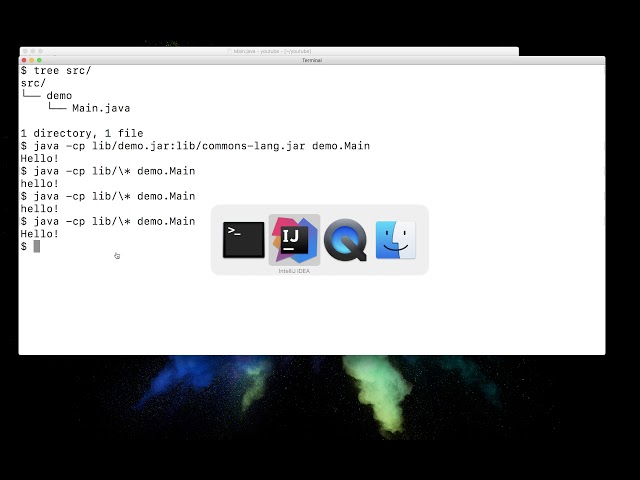Zoom the Terminal window with the green button
Image resolution: width=640 pixels, height=480 pixels.
click(41, 60)
